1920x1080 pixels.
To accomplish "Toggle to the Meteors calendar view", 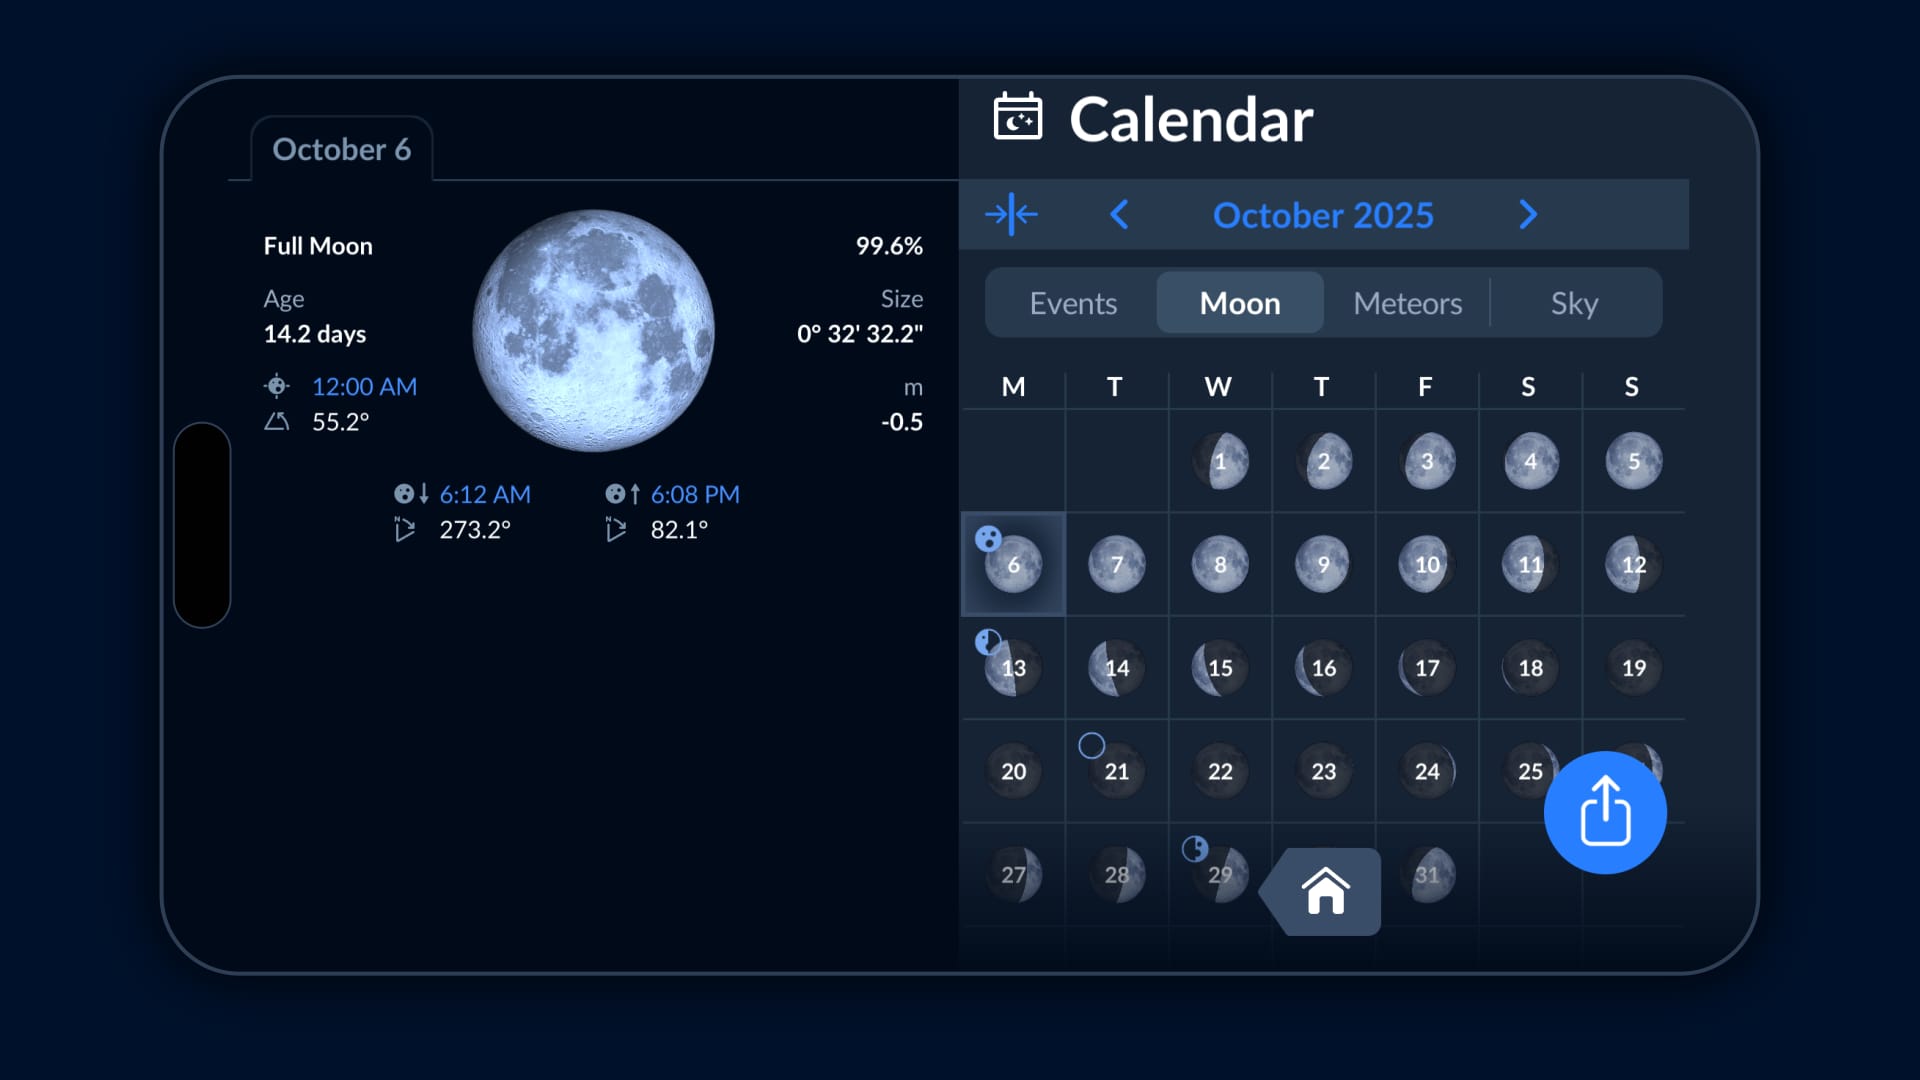I will click(1408, 302).
